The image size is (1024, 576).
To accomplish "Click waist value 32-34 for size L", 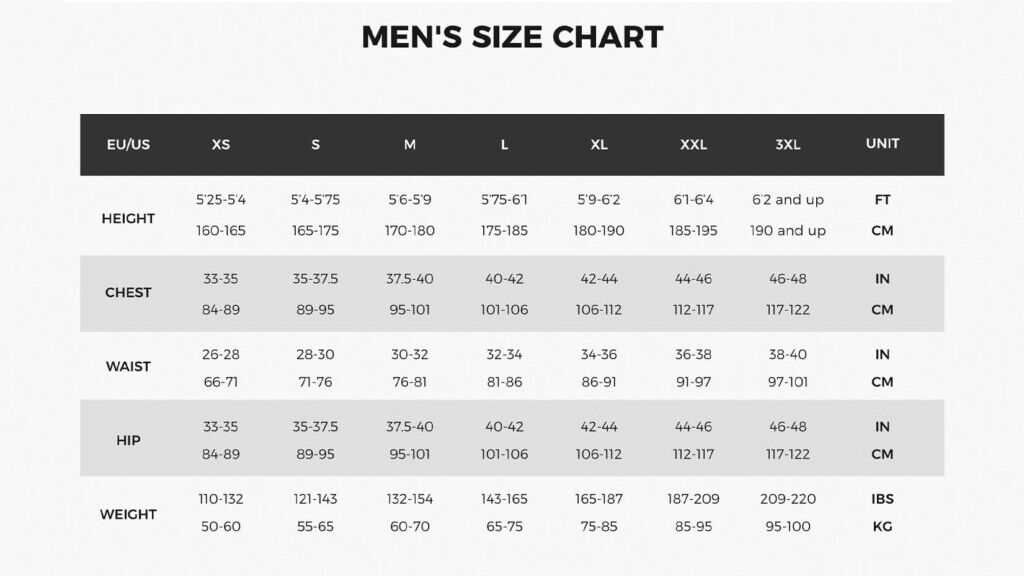I will click(x=504, y=355).
